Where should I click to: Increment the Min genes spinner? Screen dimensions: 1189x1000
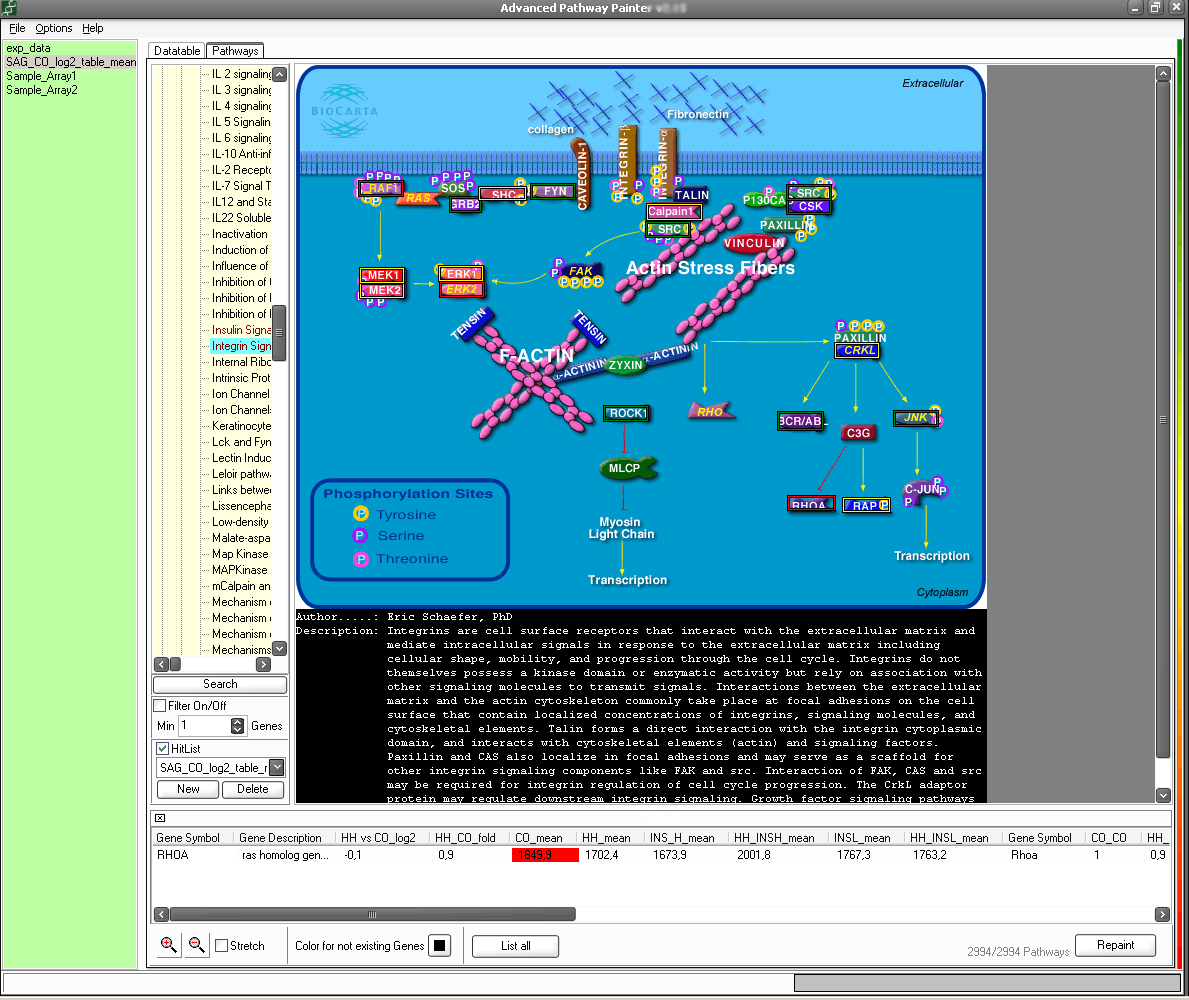tap(238, 722)
